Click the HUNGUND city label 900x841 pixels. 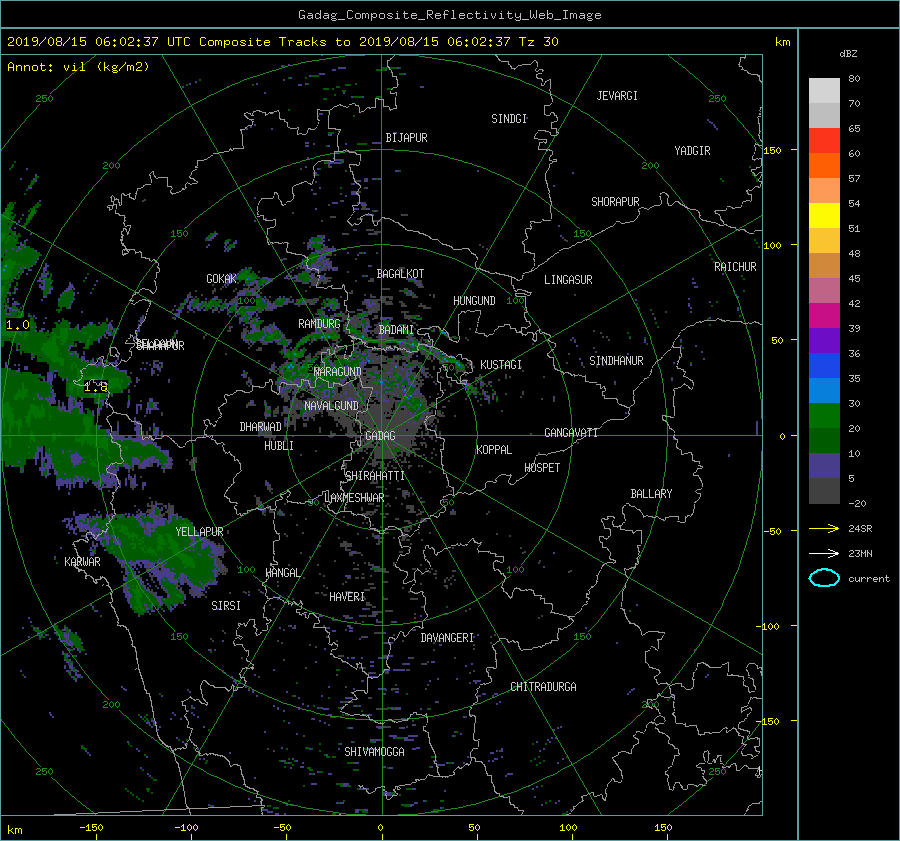pos(474,300)
